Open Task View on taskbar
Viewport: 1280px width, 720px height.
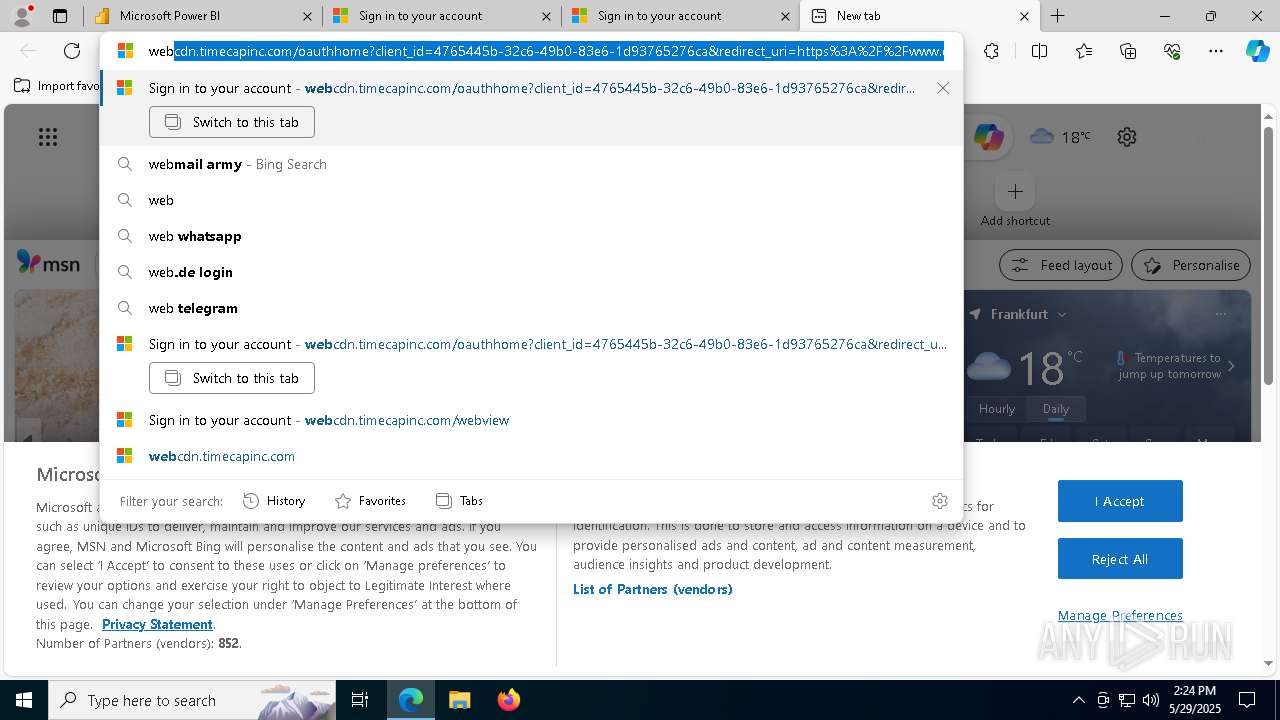pos(360,700)
